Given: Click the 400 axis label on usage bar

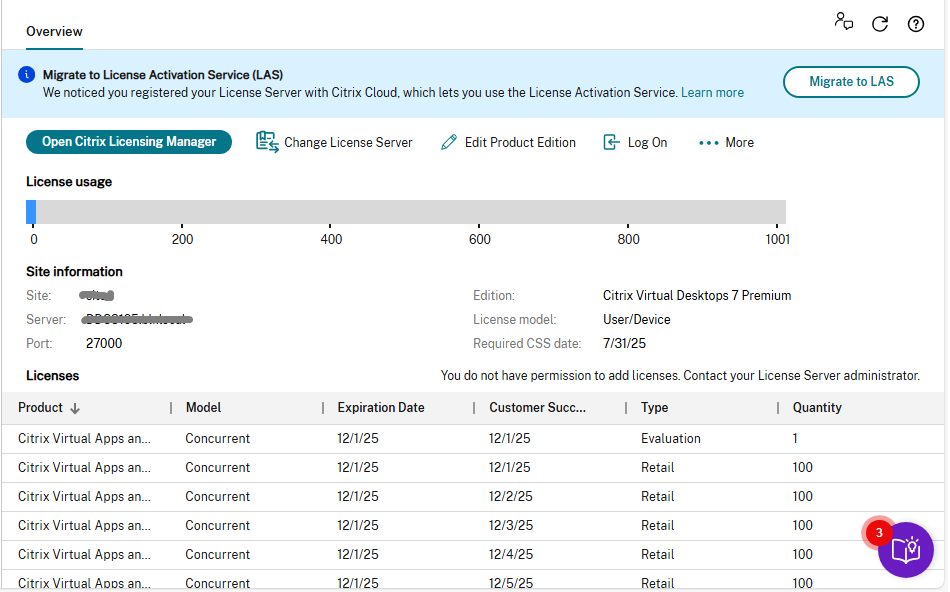Looking at the screenshot, I should (x=331, y=239).
